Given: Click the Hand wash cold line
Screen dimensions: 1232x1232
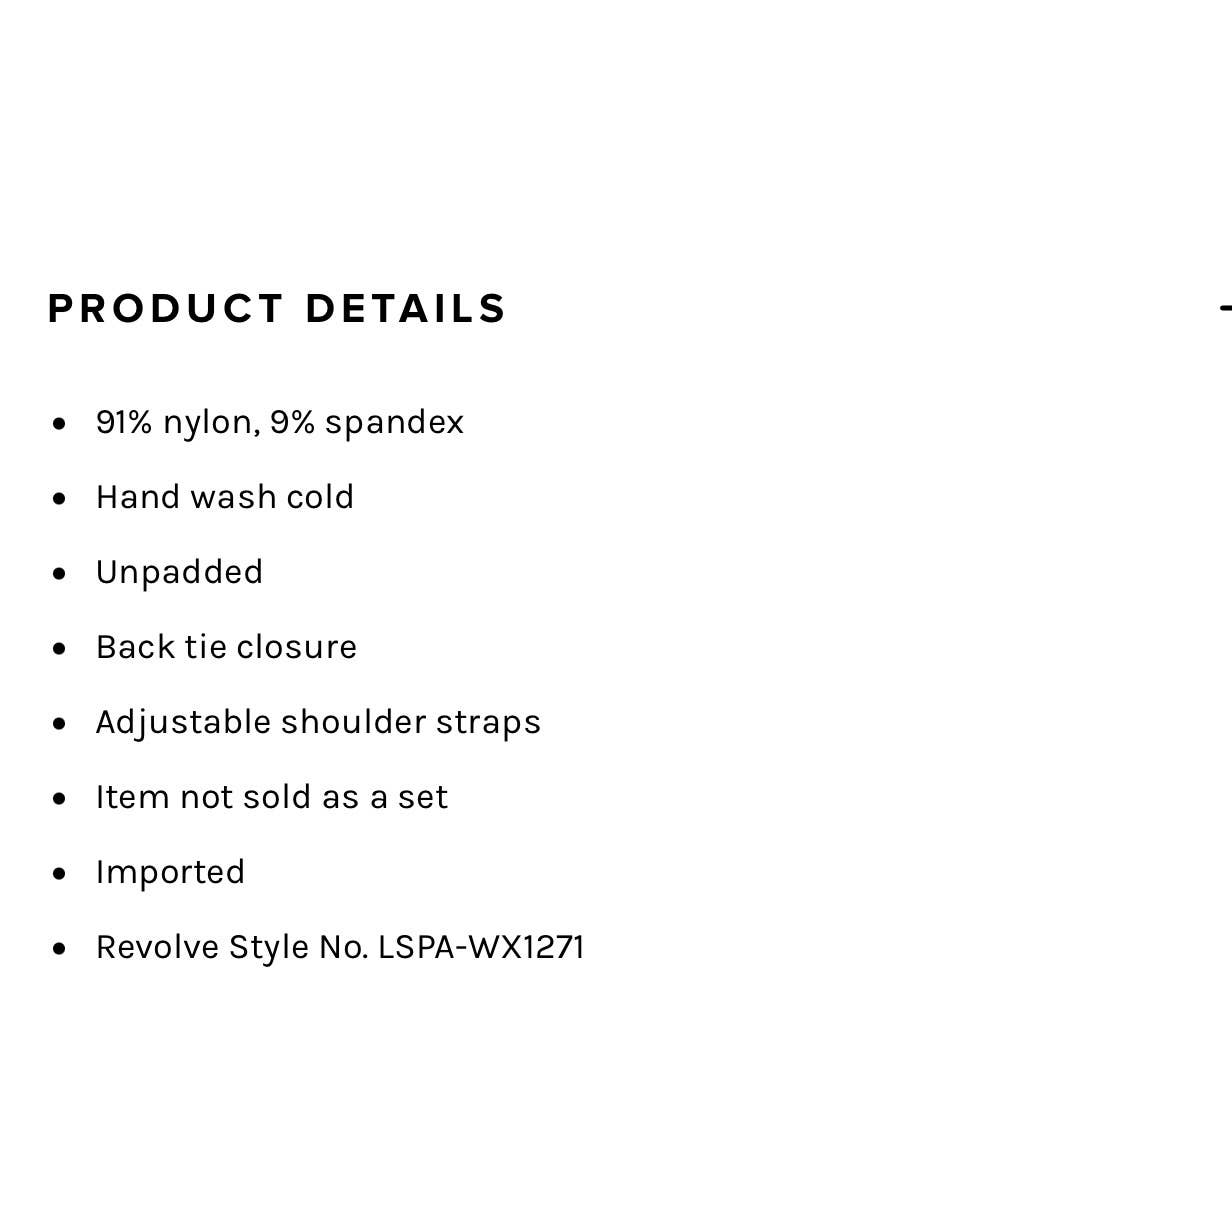Looking at the screenshot, I should 225,497.
